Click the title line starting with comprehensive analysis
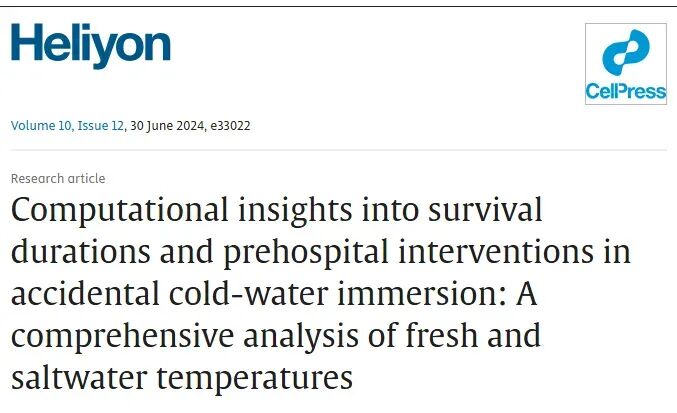 click(276, 336)
